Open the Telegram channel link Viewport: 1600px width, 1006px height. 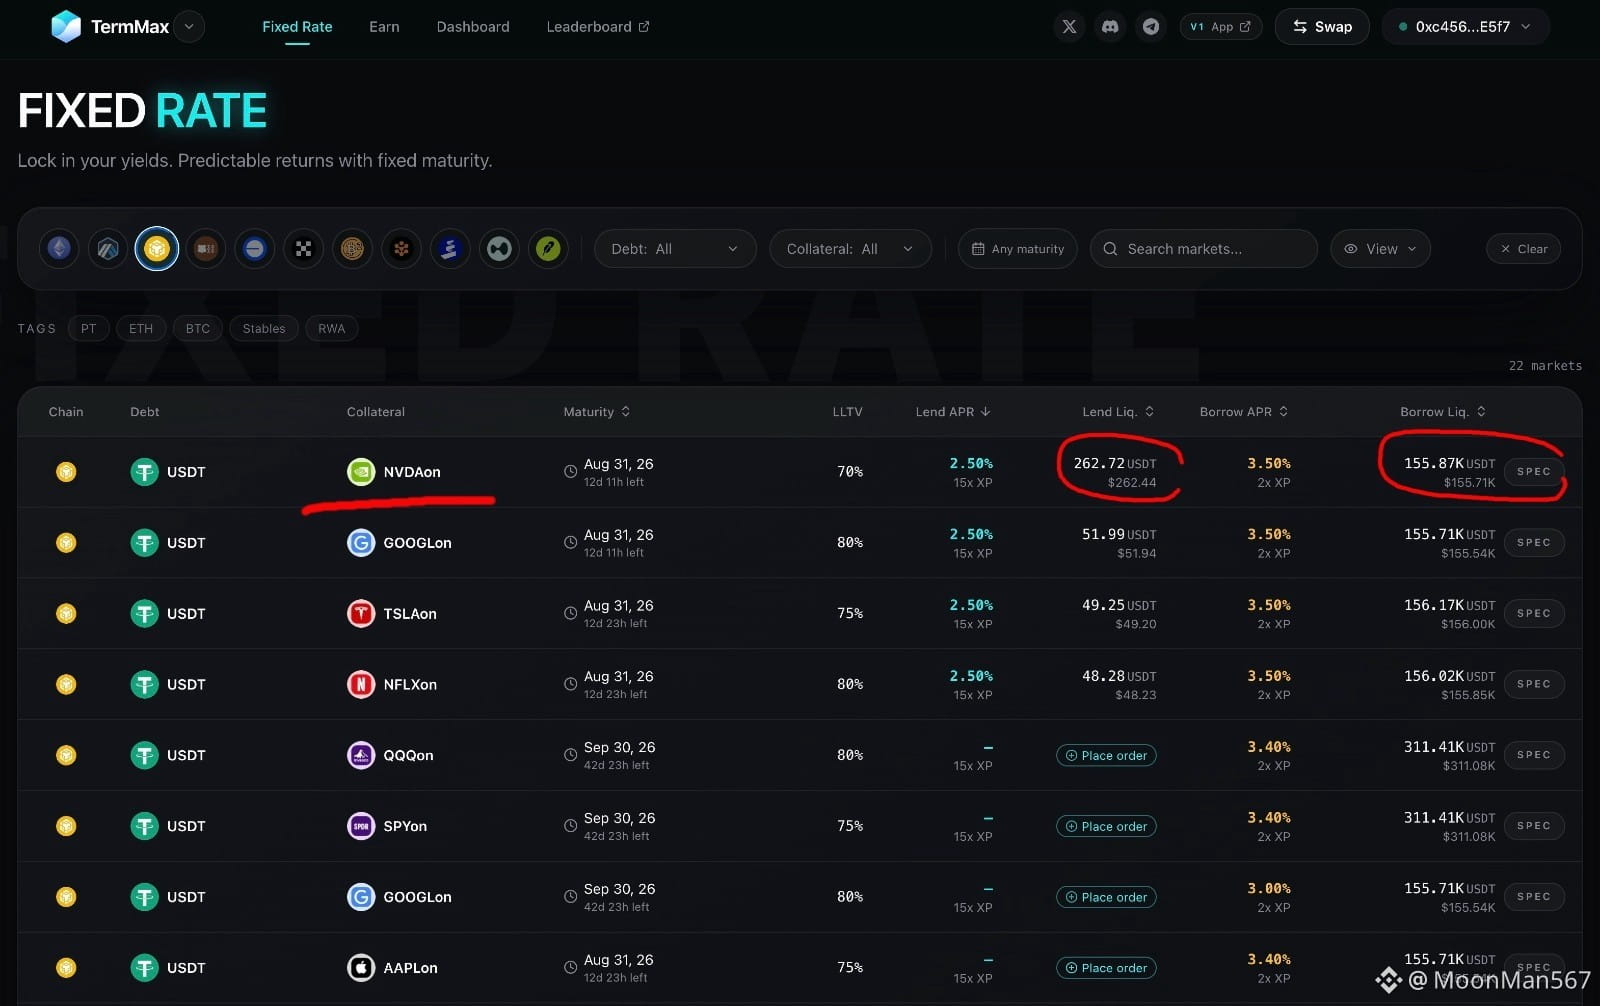click(1151, 27)
